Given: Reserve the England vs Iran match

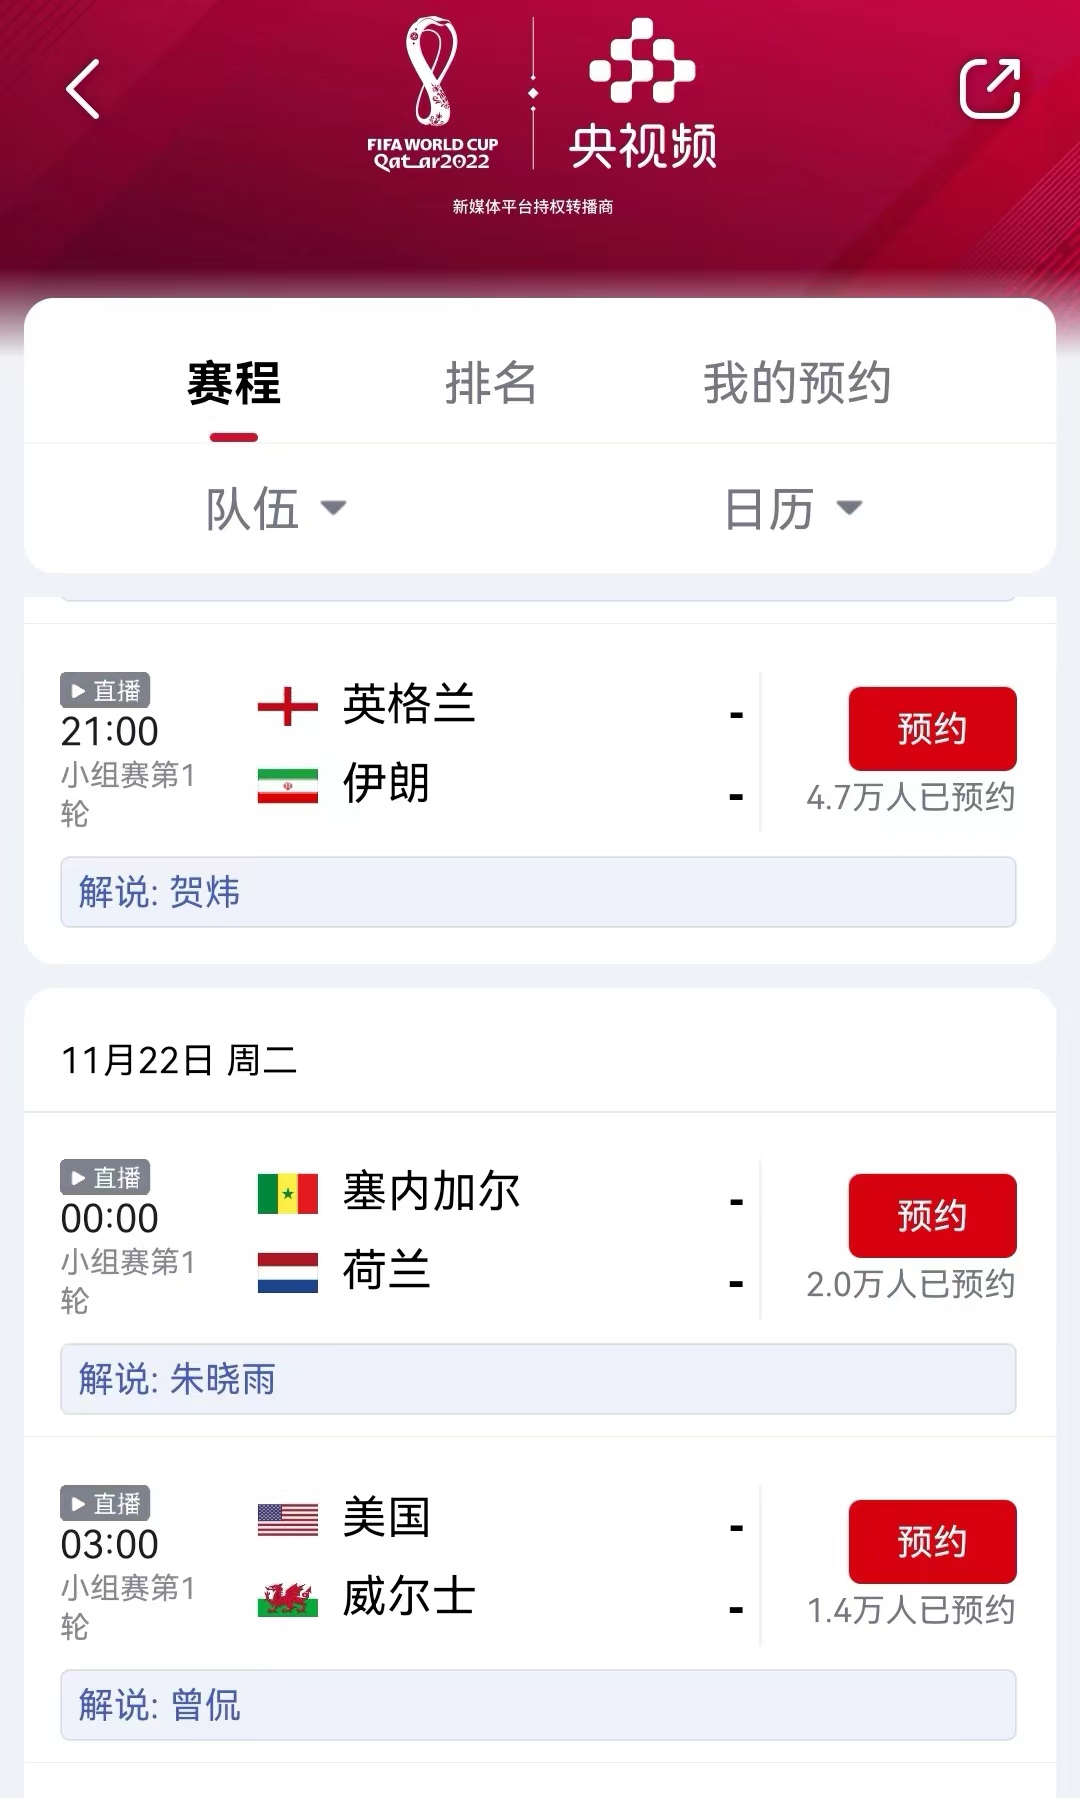Looking at the screenshot, I should point(932,729).
